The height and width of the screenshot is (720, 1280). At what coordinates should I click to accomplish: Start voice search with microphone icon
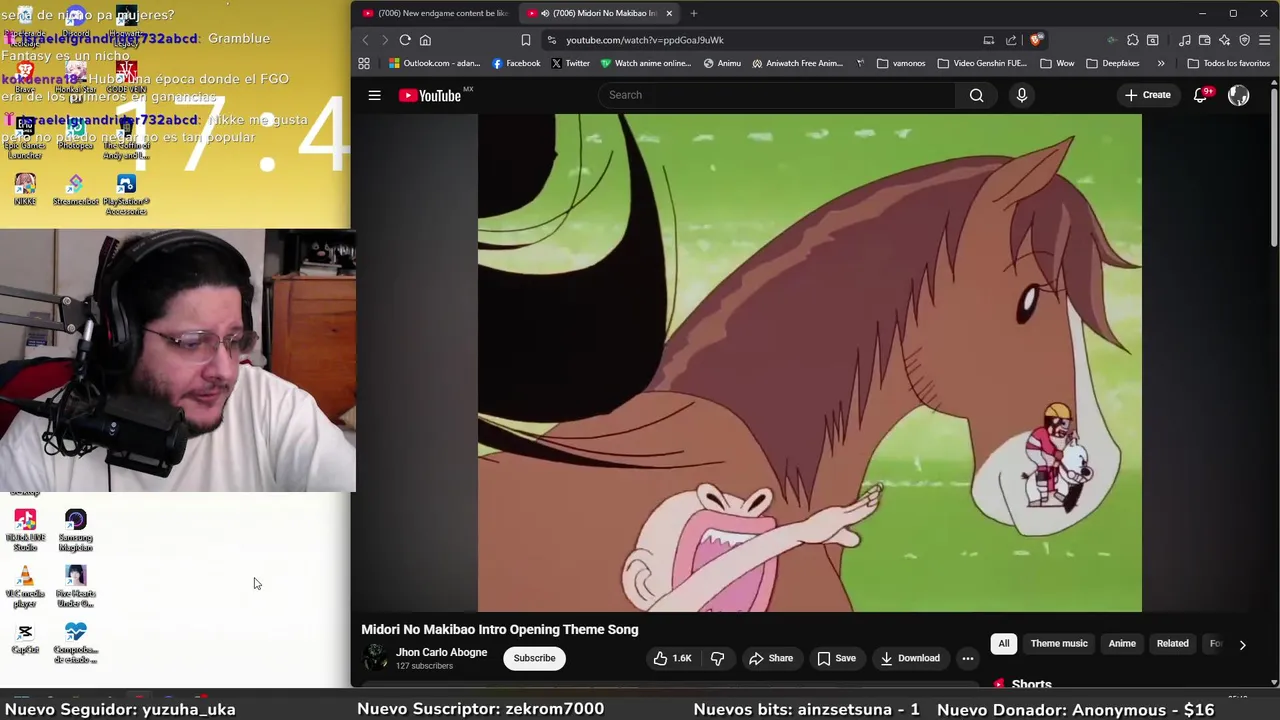(x=1021, y=95)
